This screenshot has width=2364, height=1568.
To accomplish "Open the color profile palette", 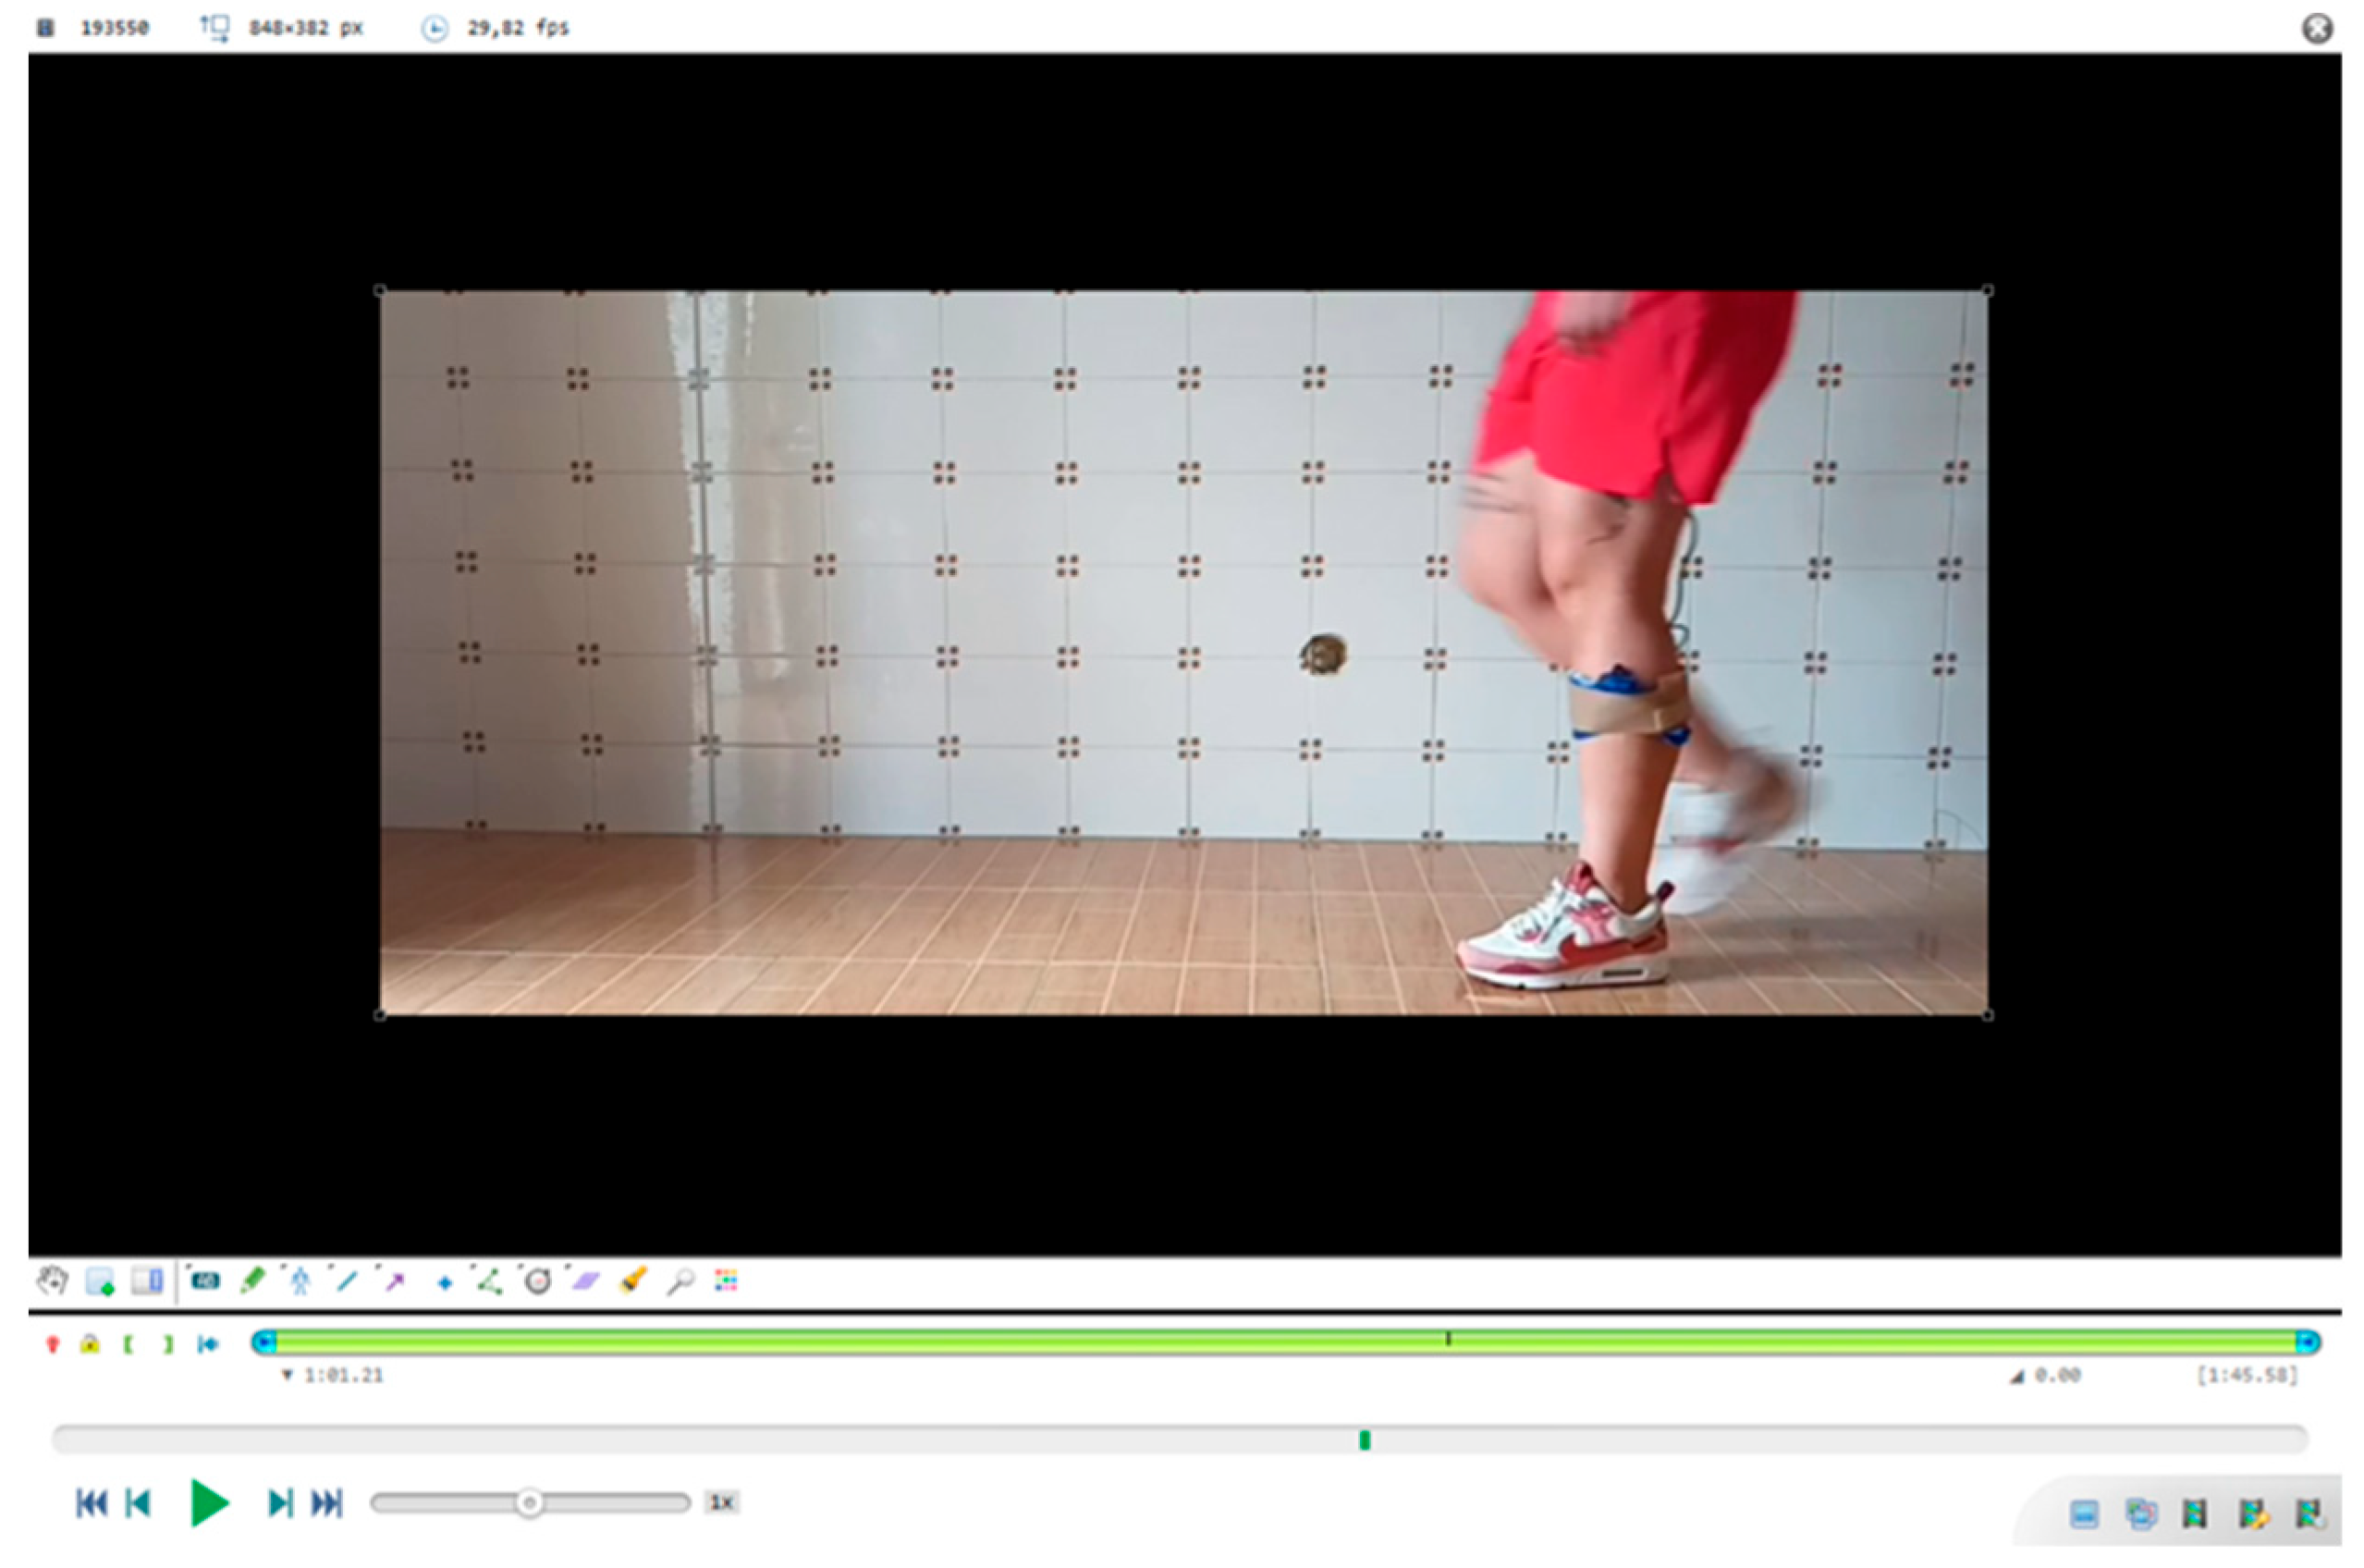I will tap(727, 1281).
